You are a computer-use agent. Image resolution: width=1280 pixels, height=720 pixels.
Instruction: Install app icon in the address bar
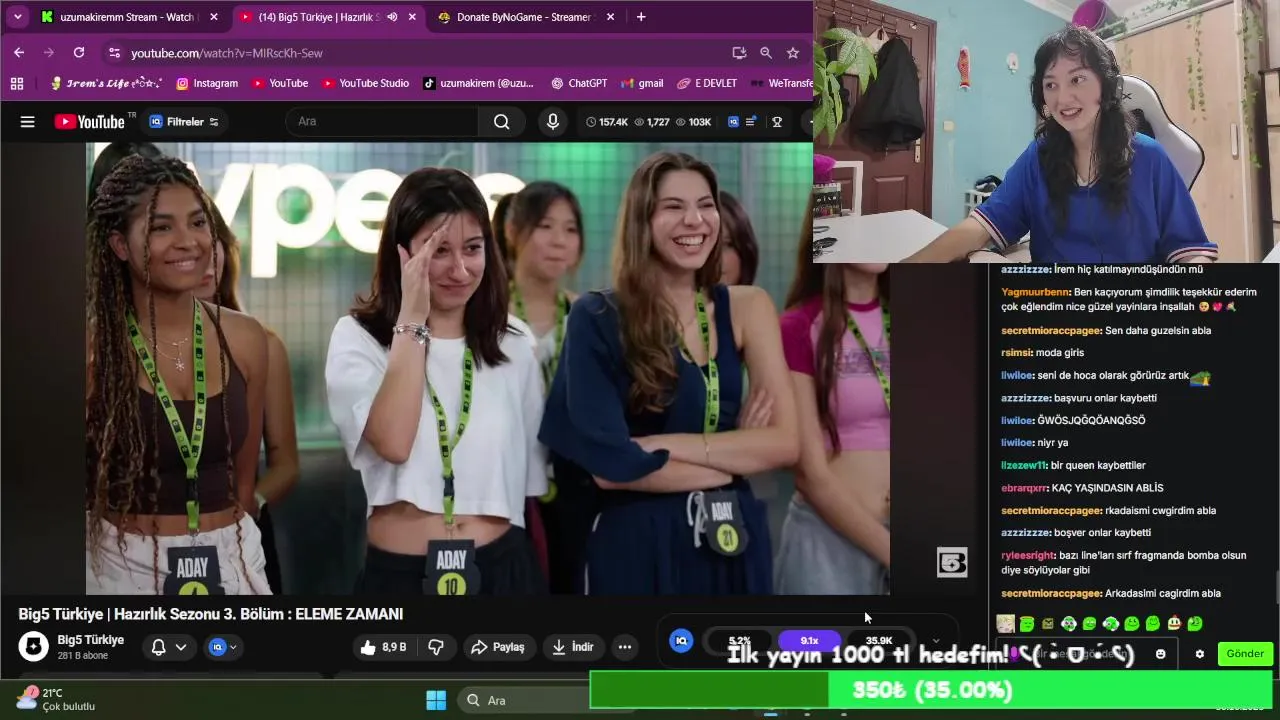click(739, 53)
